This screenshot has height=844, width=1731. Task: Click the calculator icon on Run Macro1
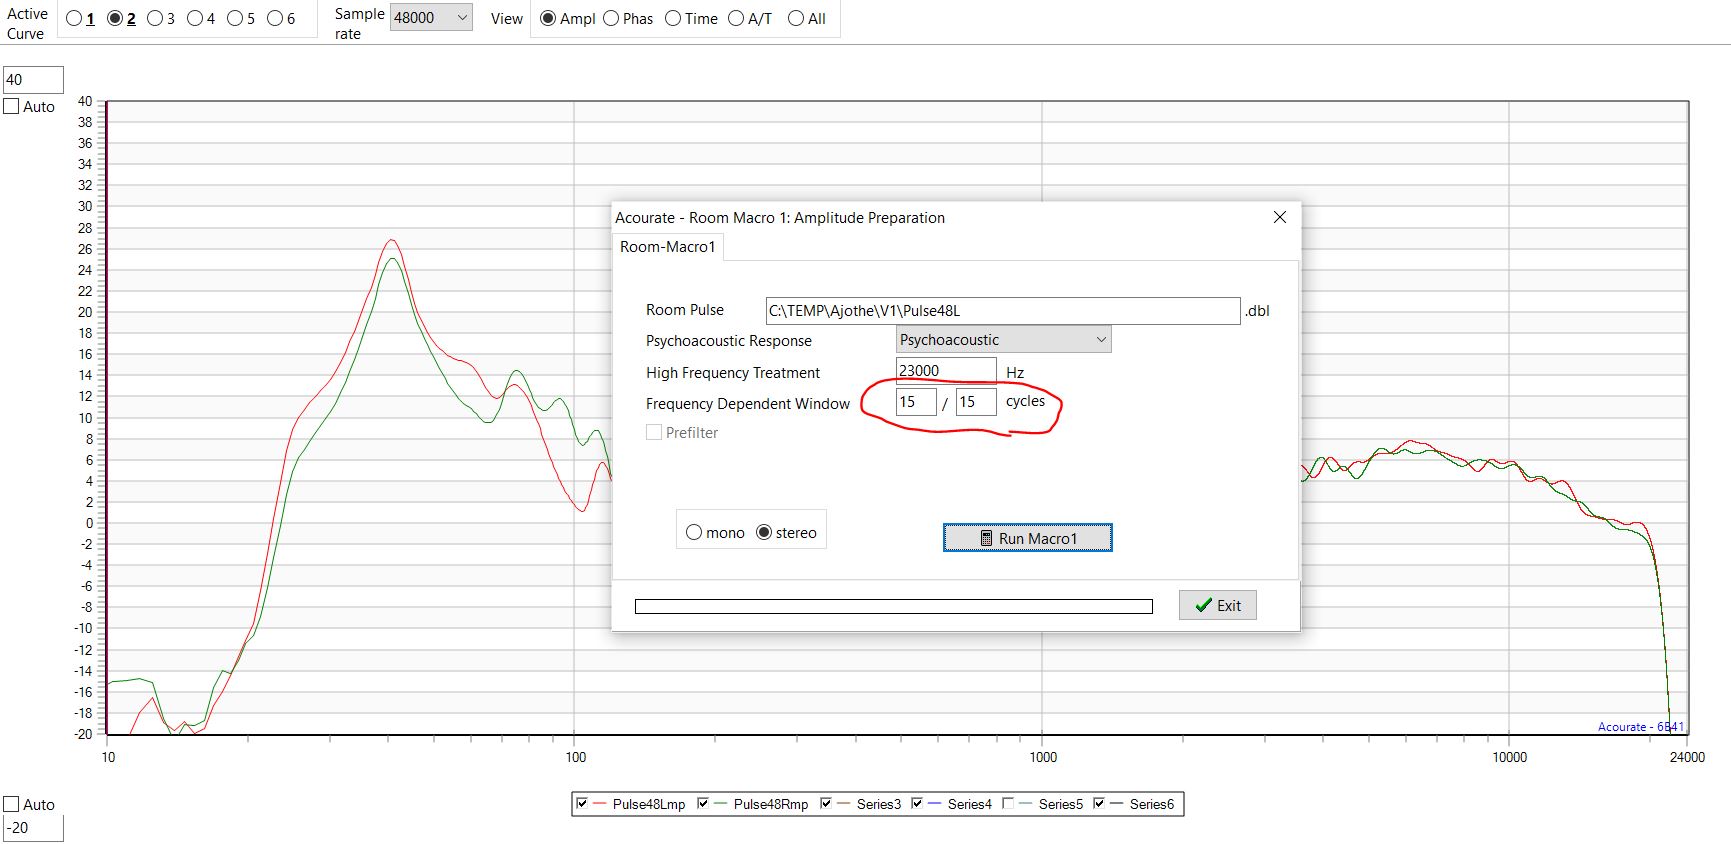pyautogui.click(x=986, y=538)
